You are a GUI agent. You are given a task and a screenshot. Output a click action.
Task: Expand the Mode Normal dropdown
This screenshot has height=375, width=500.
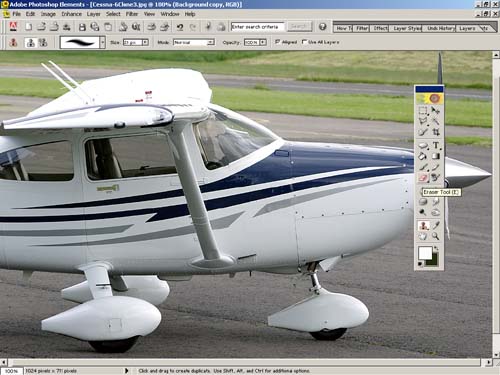coord(210,42)
